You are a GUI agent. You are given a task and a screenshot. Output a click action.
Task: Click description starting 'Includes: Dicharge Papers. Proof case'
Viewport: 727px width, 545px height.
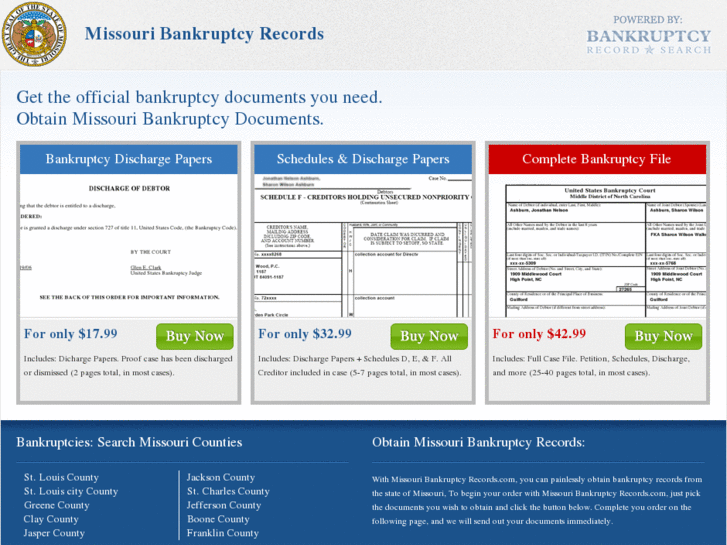pos(128,365)
